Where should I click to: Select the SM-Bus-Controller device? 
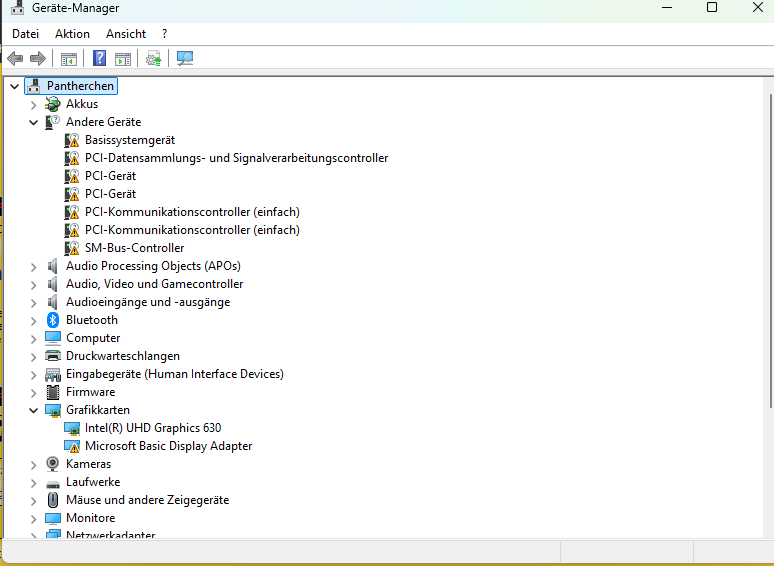[134, 248]
